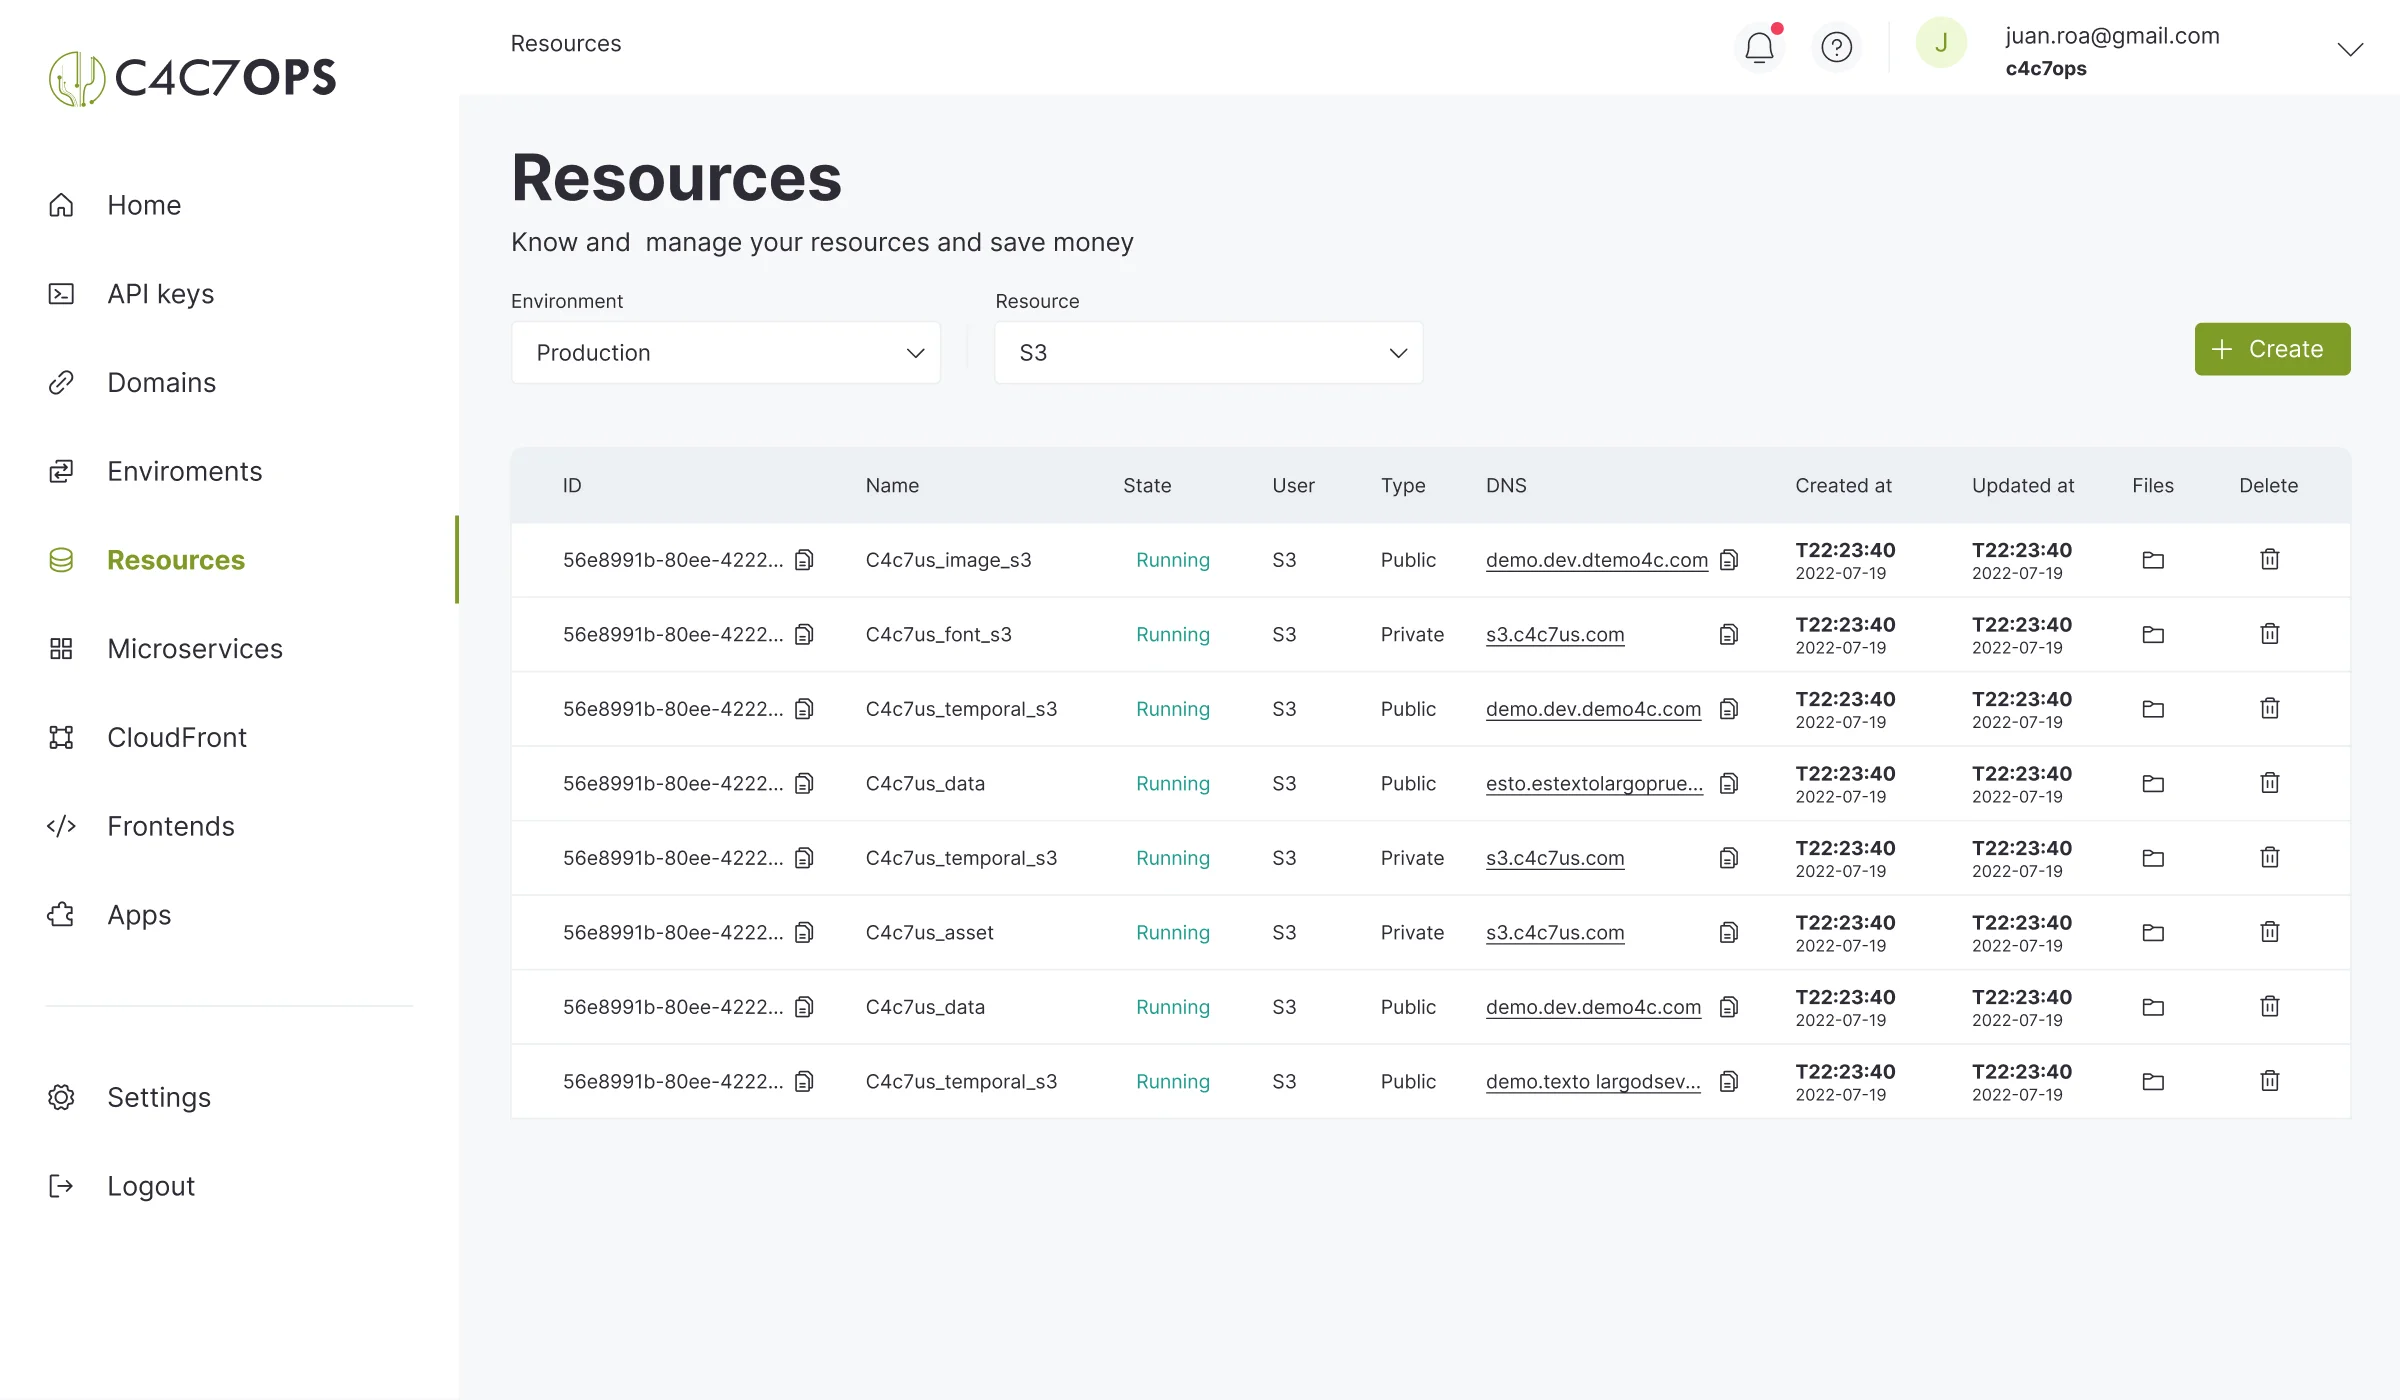Click the Type column header
The height and width of the screenshot is (1400, 2400).
point(1403,485)
